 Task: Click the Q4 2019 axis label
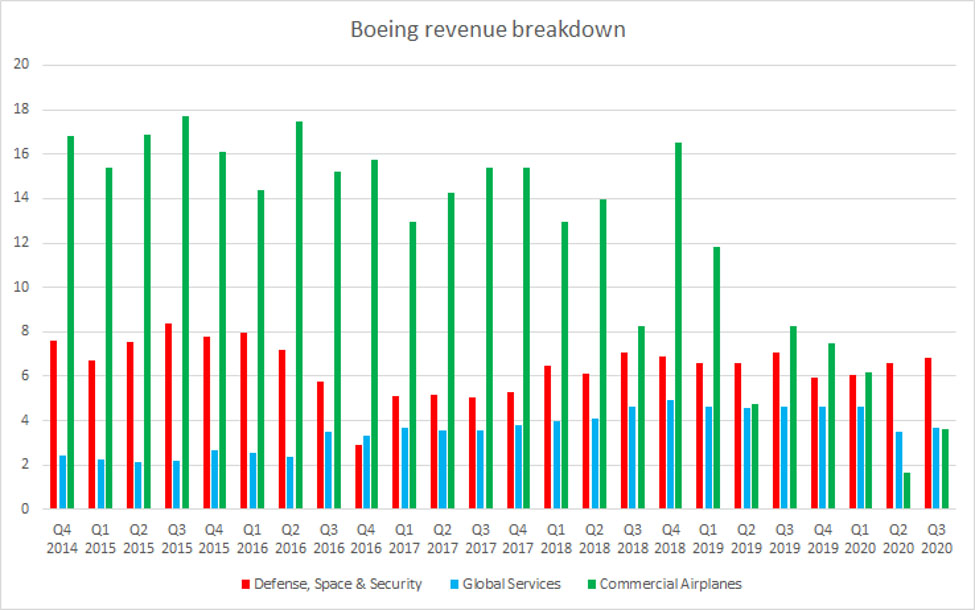[x=823, y=539]
